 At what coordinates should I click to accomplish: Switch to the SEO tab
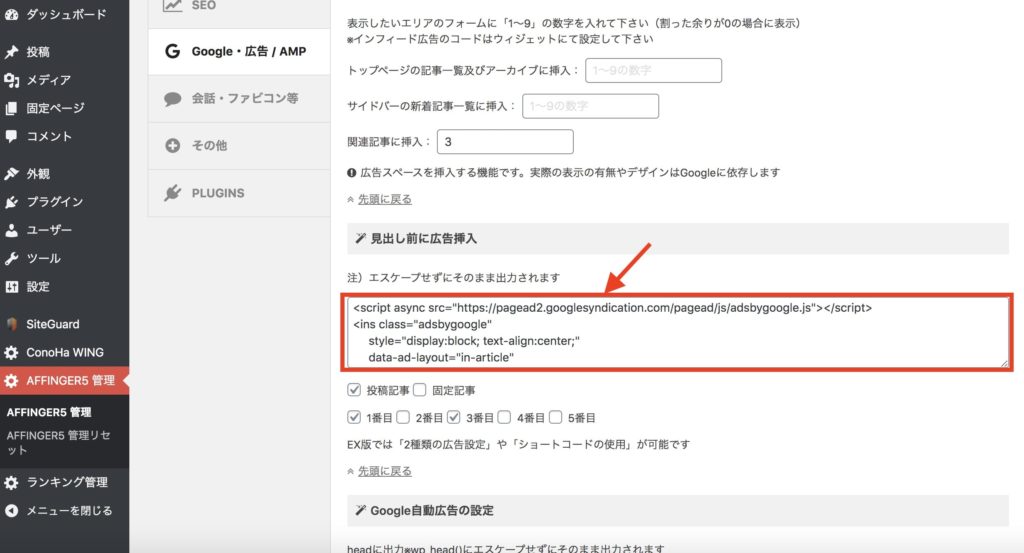239,13
